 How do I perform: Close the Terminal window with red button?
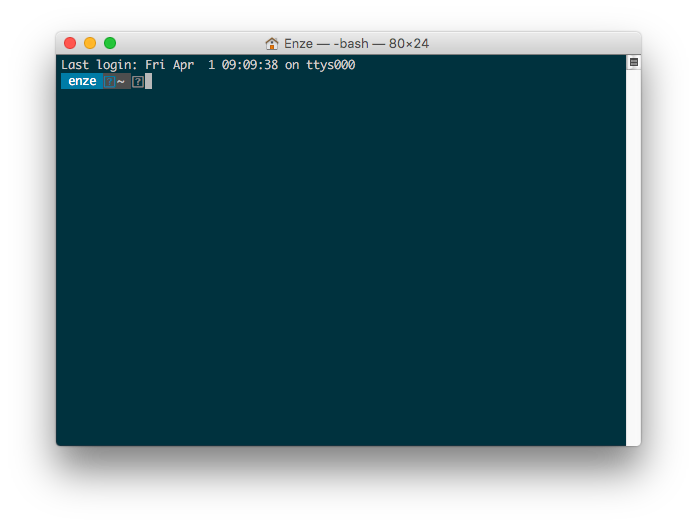pyautogui.click(x=70, y=43)
